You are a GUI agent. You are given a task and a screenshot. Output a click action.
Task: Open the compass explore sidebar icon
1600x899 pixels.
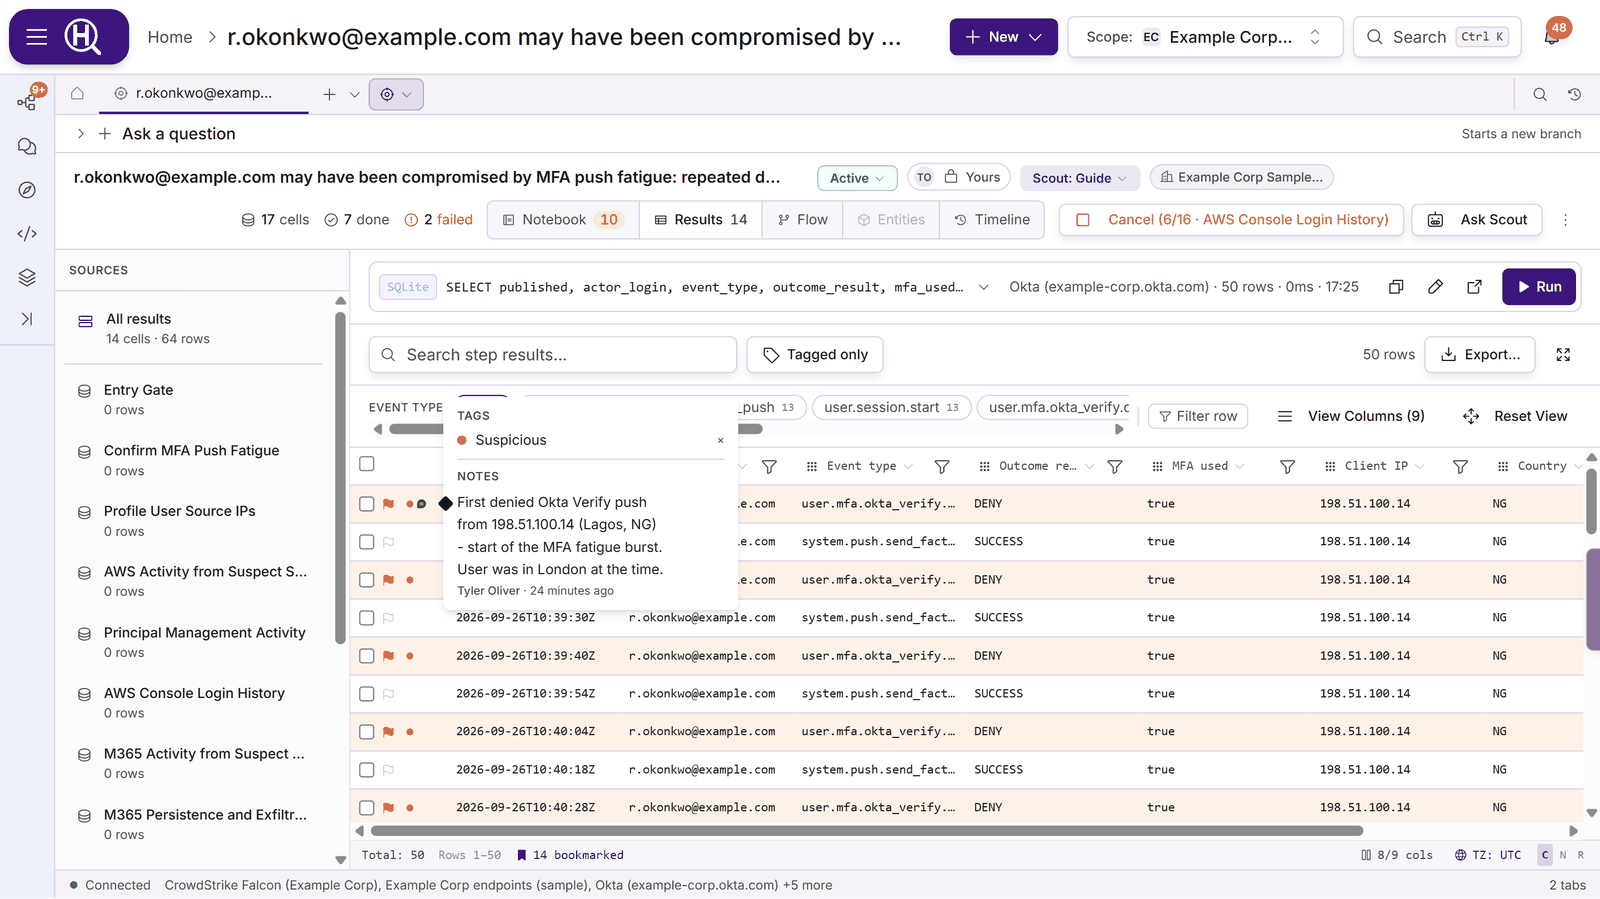(x=27, y=190)
